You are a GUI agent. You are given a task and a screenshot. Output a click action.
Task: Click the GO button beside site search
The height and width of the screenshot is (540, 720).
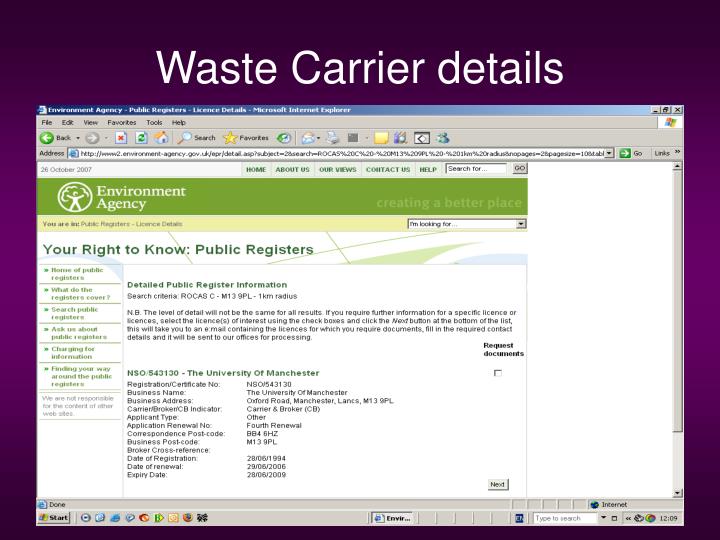[x=520, y=169]
